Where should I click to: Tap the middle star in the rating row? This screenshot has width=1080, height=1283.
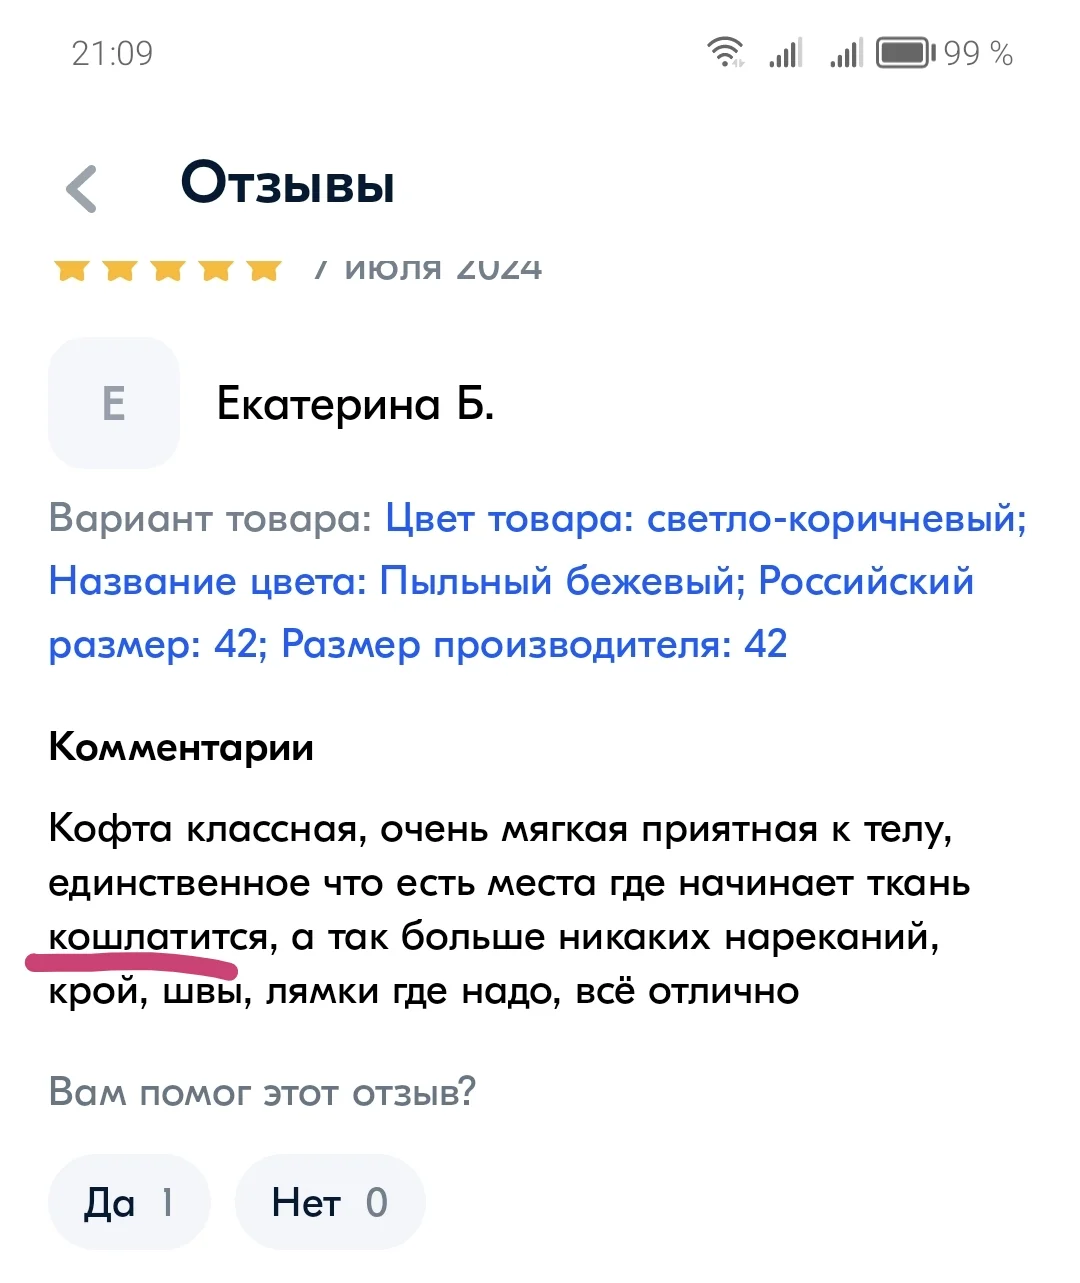tap(166, 267)
